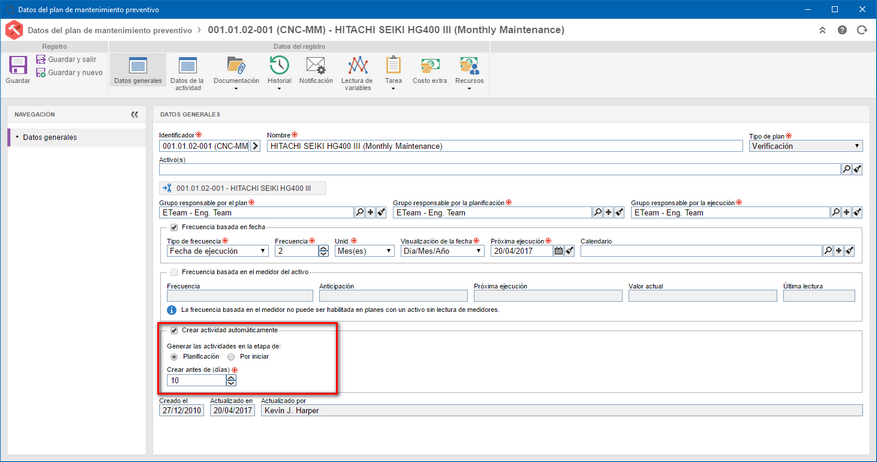The image size is (877, 462).
Task: Select the Por iniciar radio button
Action: coord(231,357)
